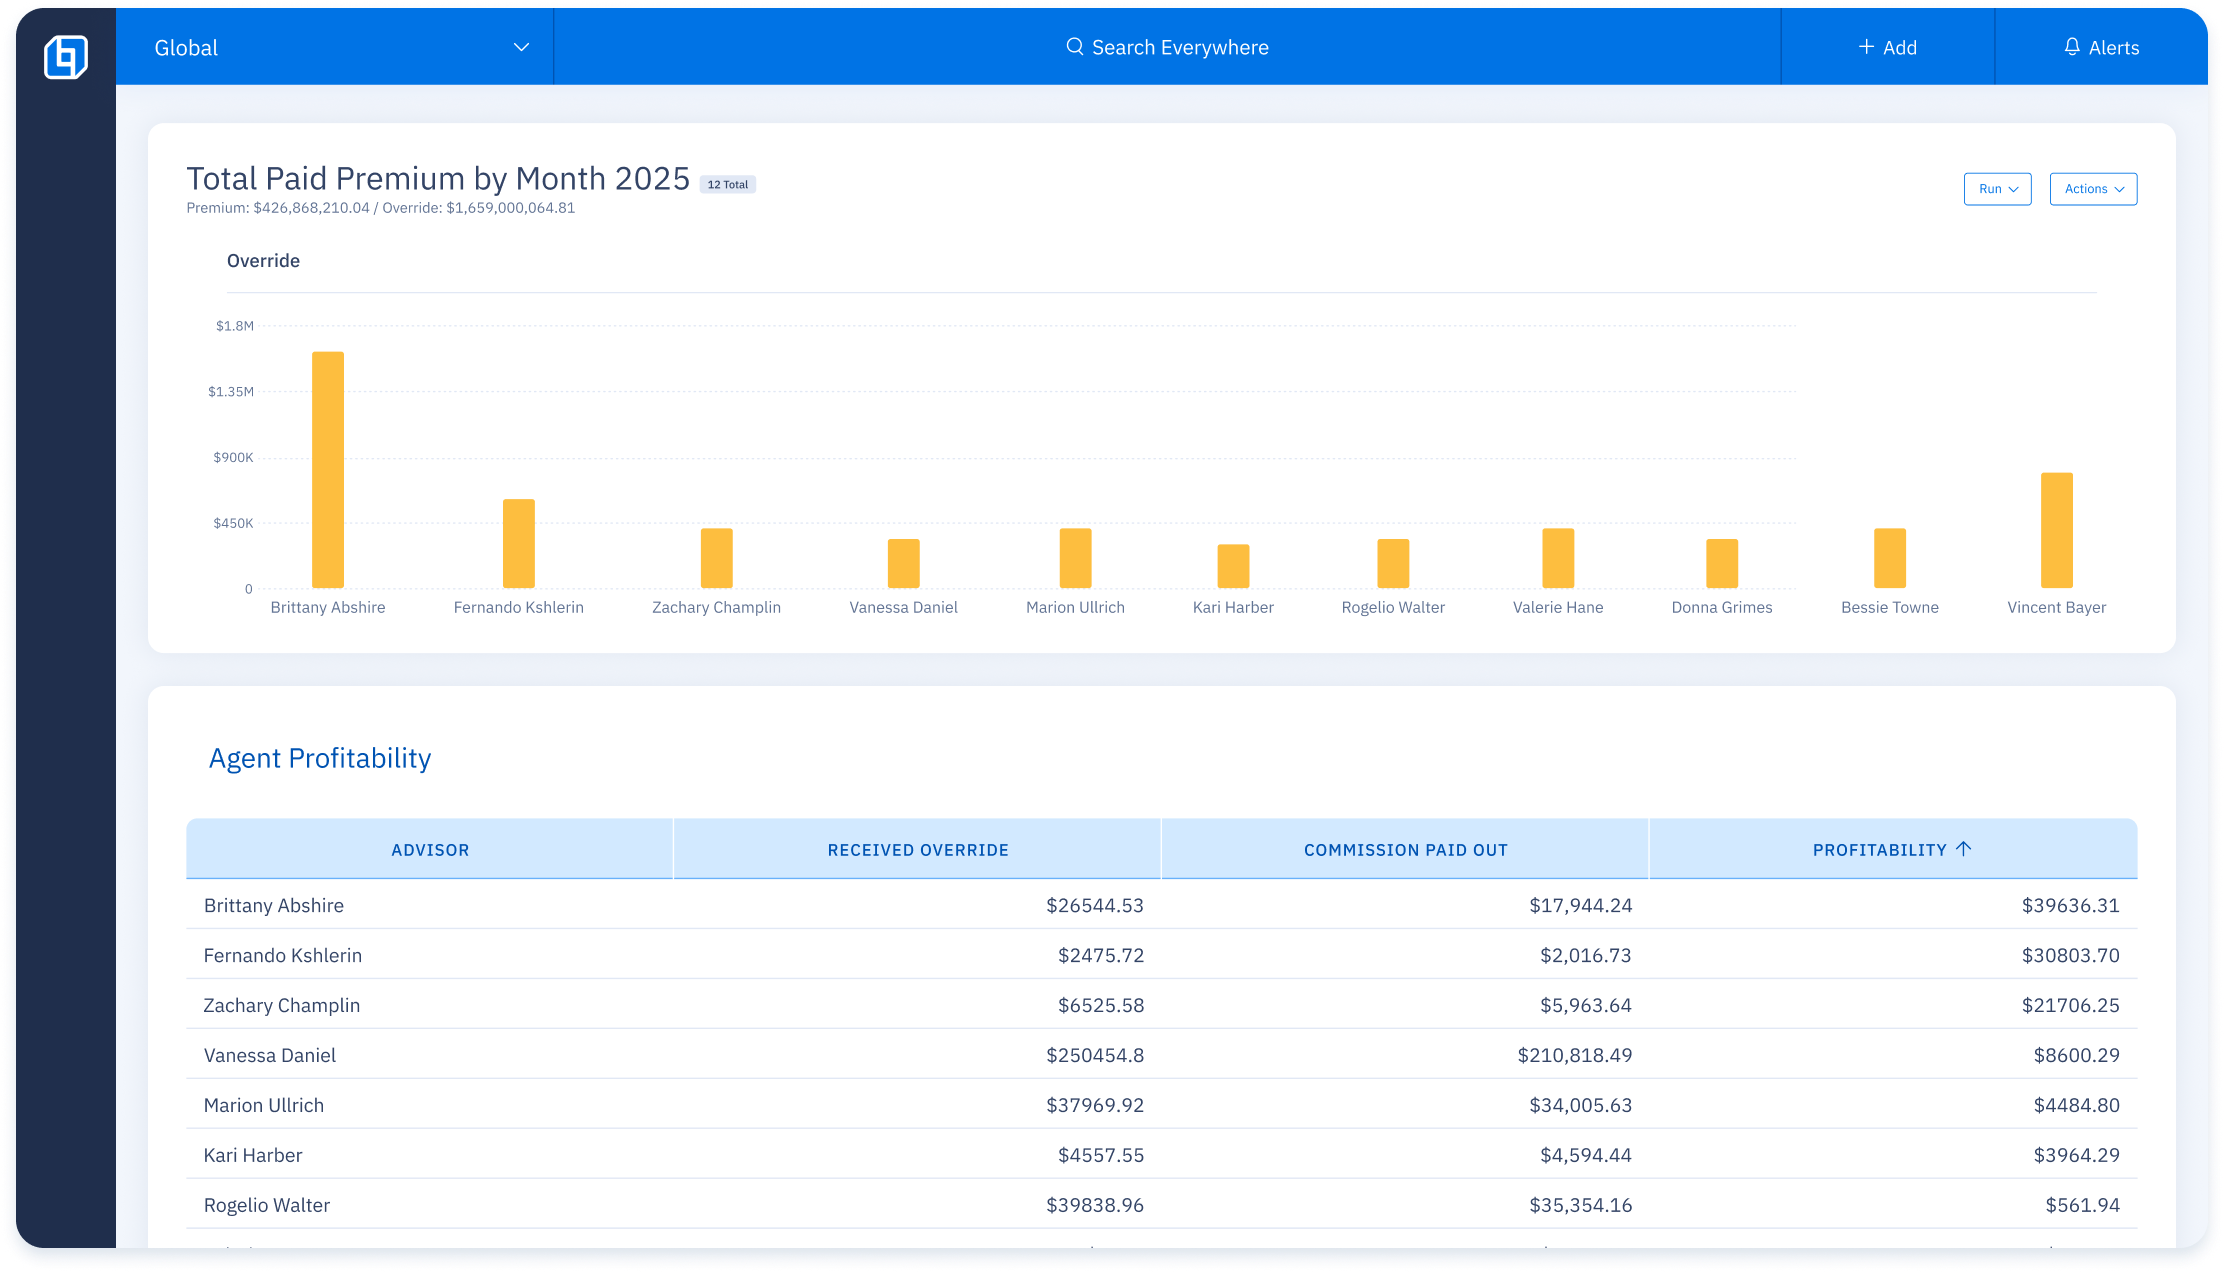Open the Run dropdown
This screenshot has width=2224, height=1272.
(1997, 189)
